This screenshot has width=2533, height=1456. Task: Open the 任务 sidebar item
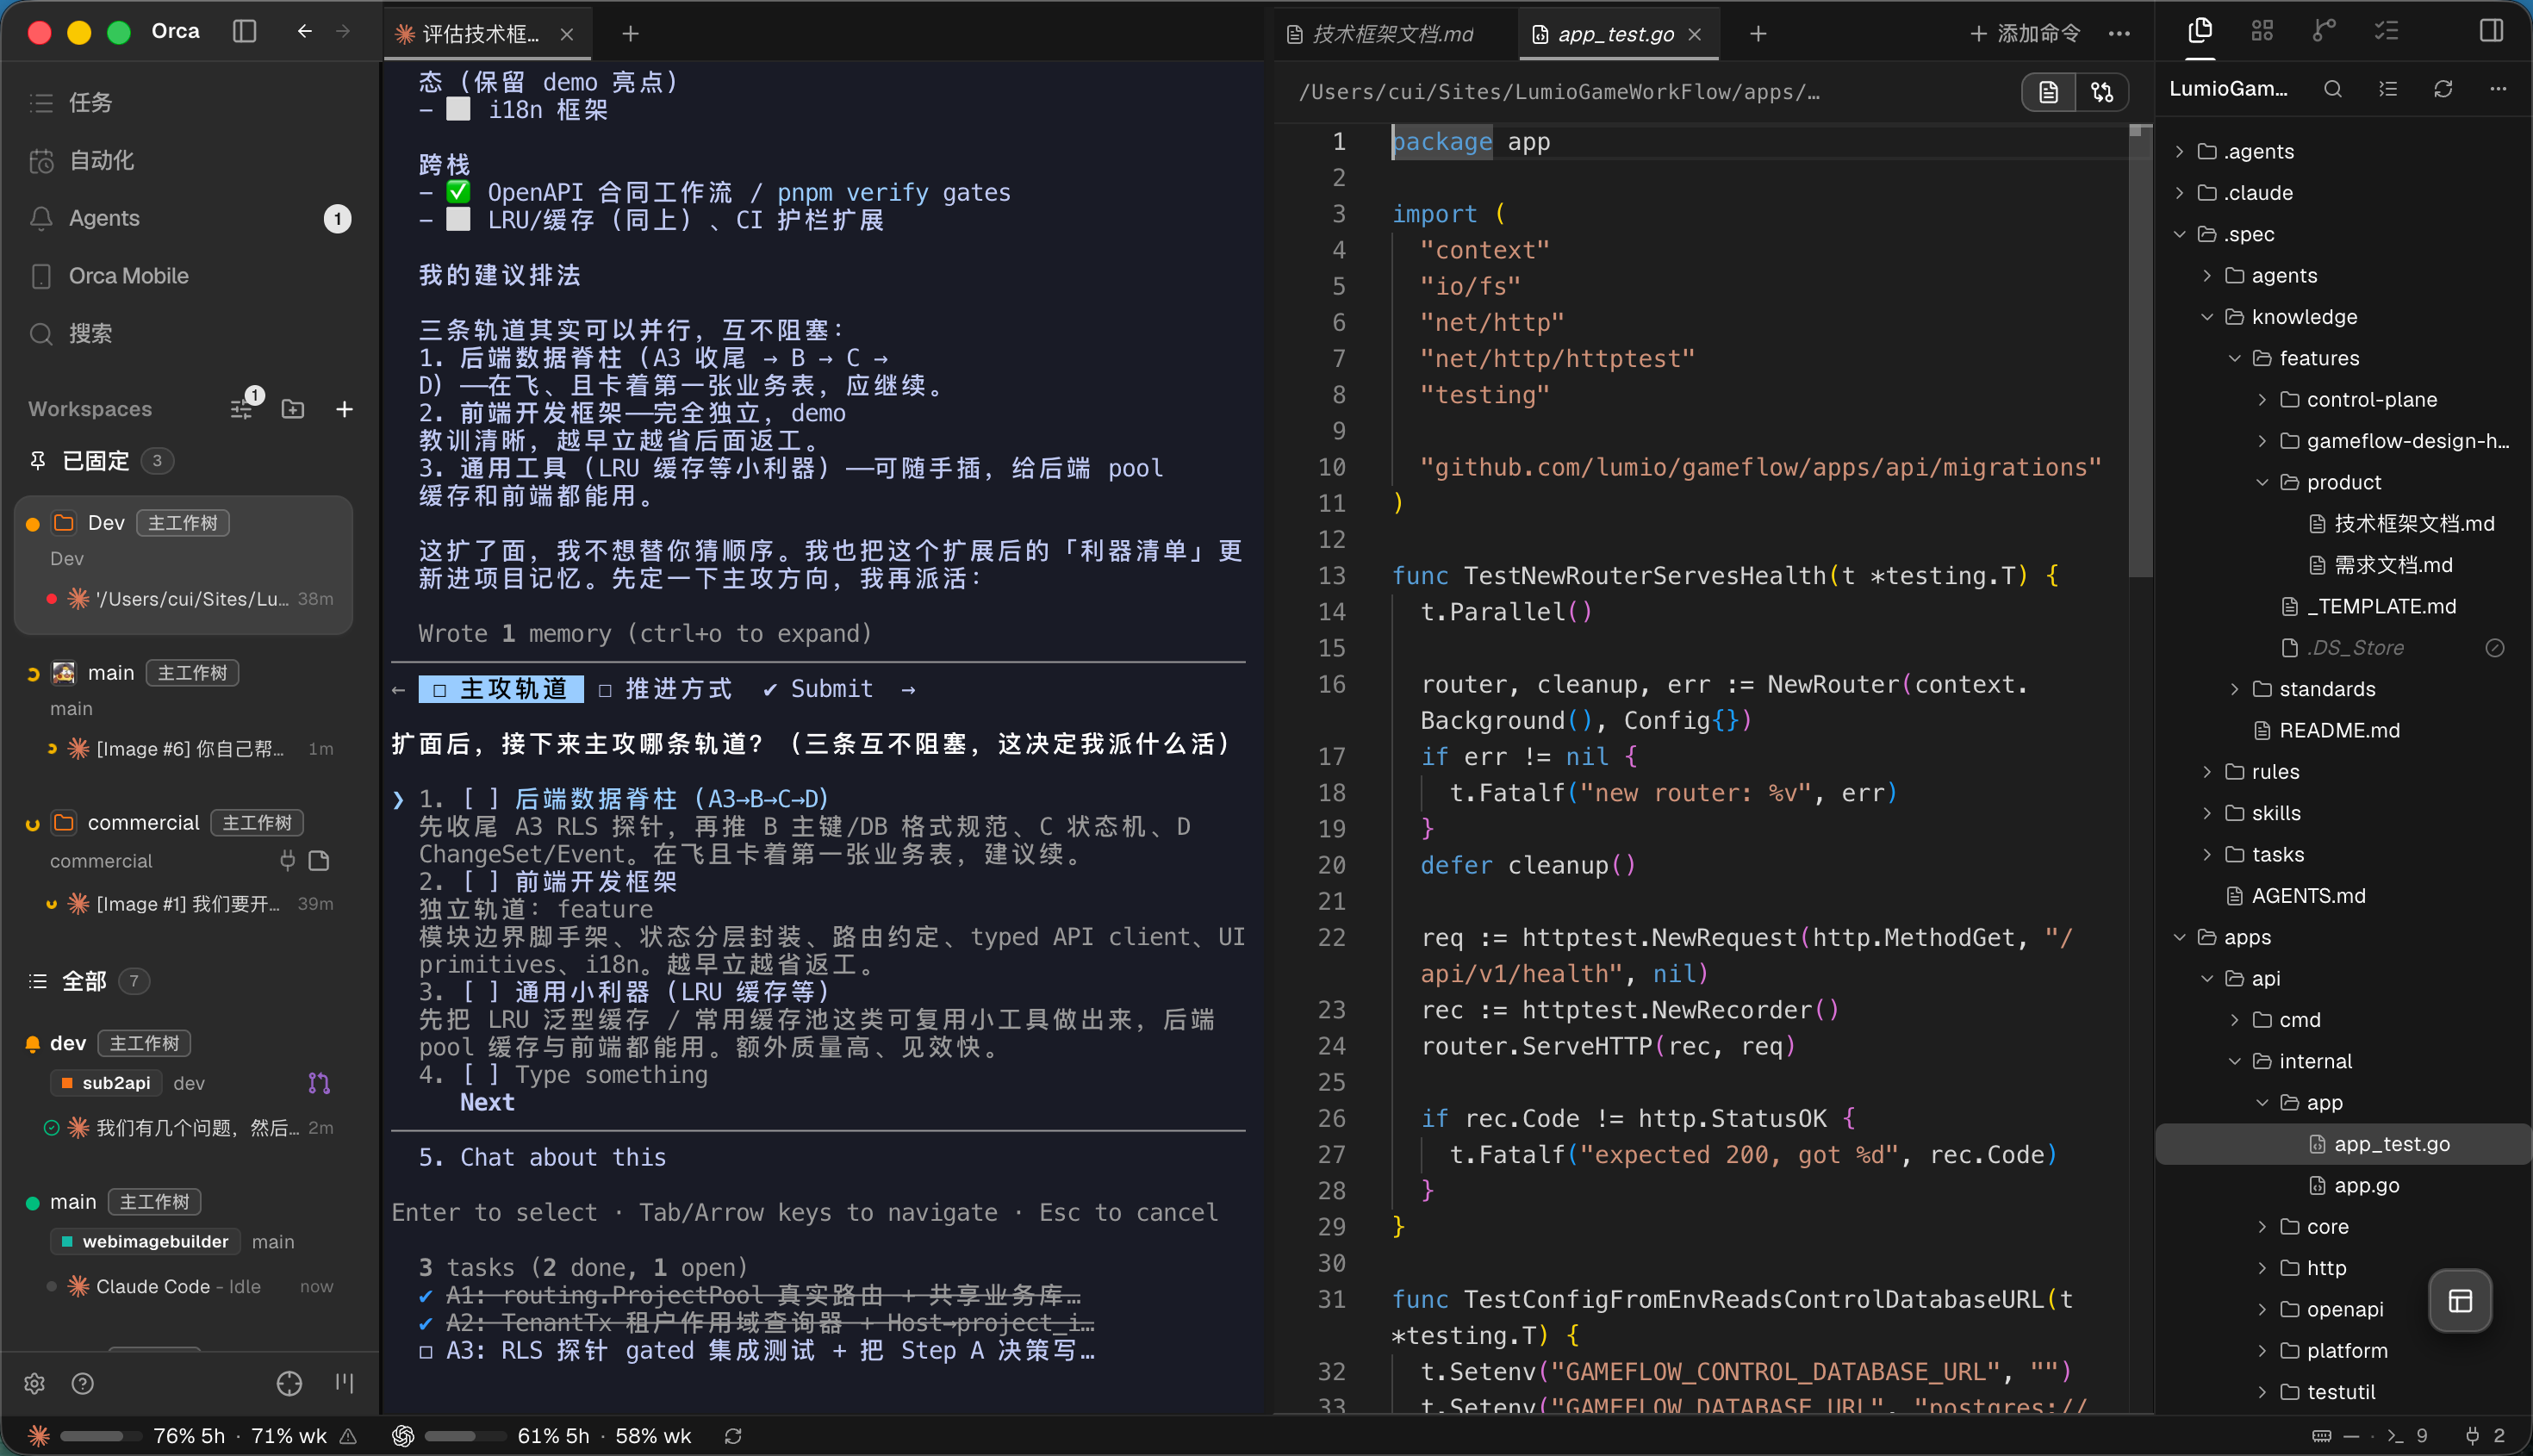(190, 102)
